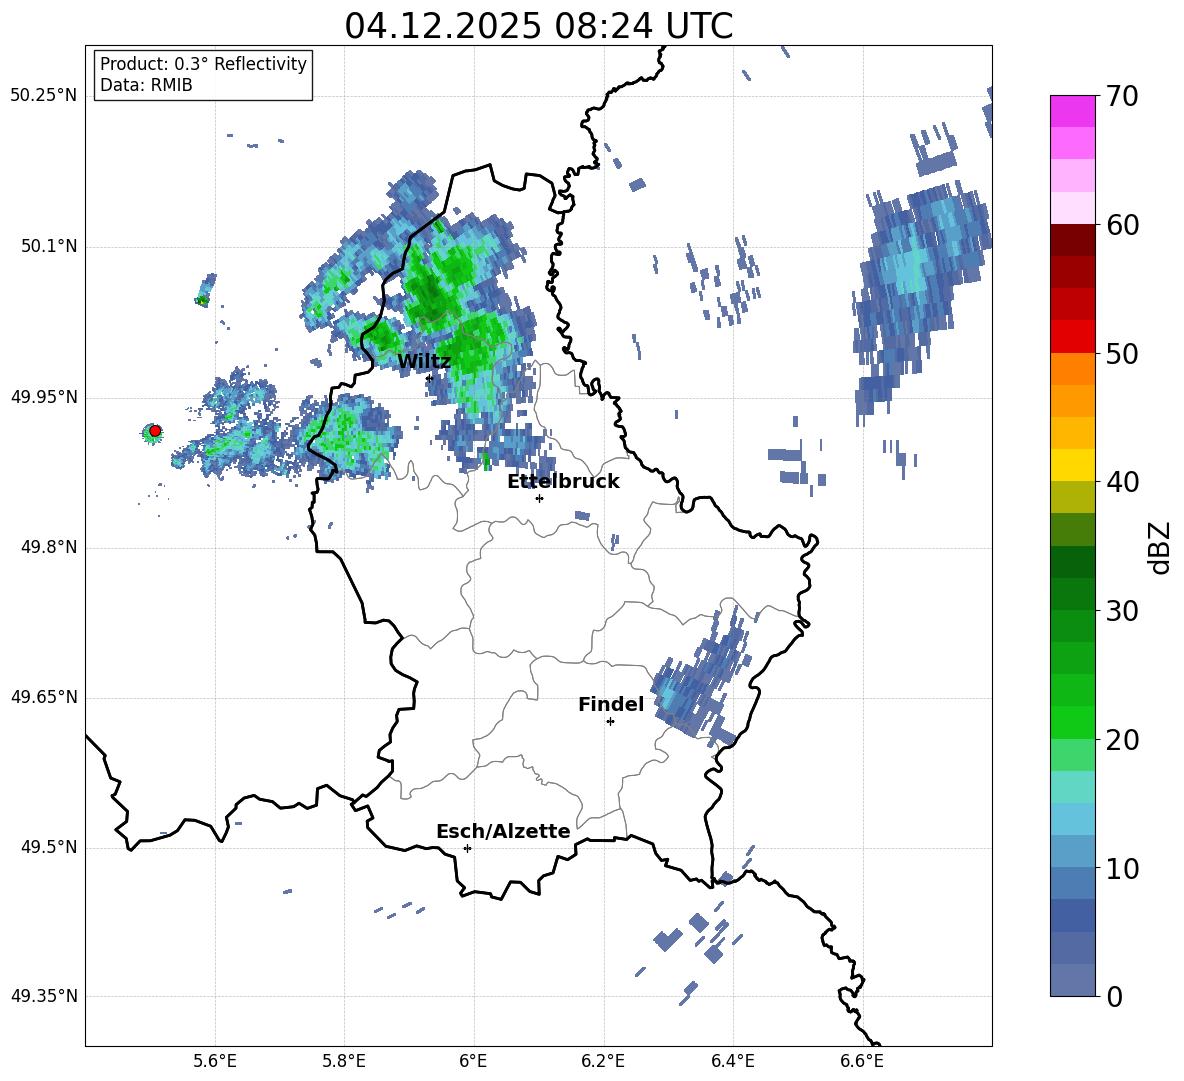Click the light blue colorbar segment above 10
This screenshot has height=1081, width=1184.
click(x=1072, y=852)
